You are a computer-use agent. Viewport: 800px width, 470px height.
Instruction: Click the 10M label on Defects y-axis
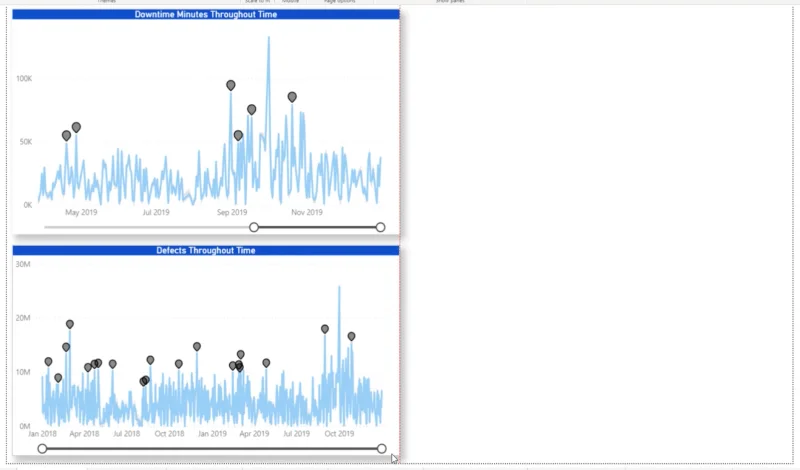tap(23, 372)
